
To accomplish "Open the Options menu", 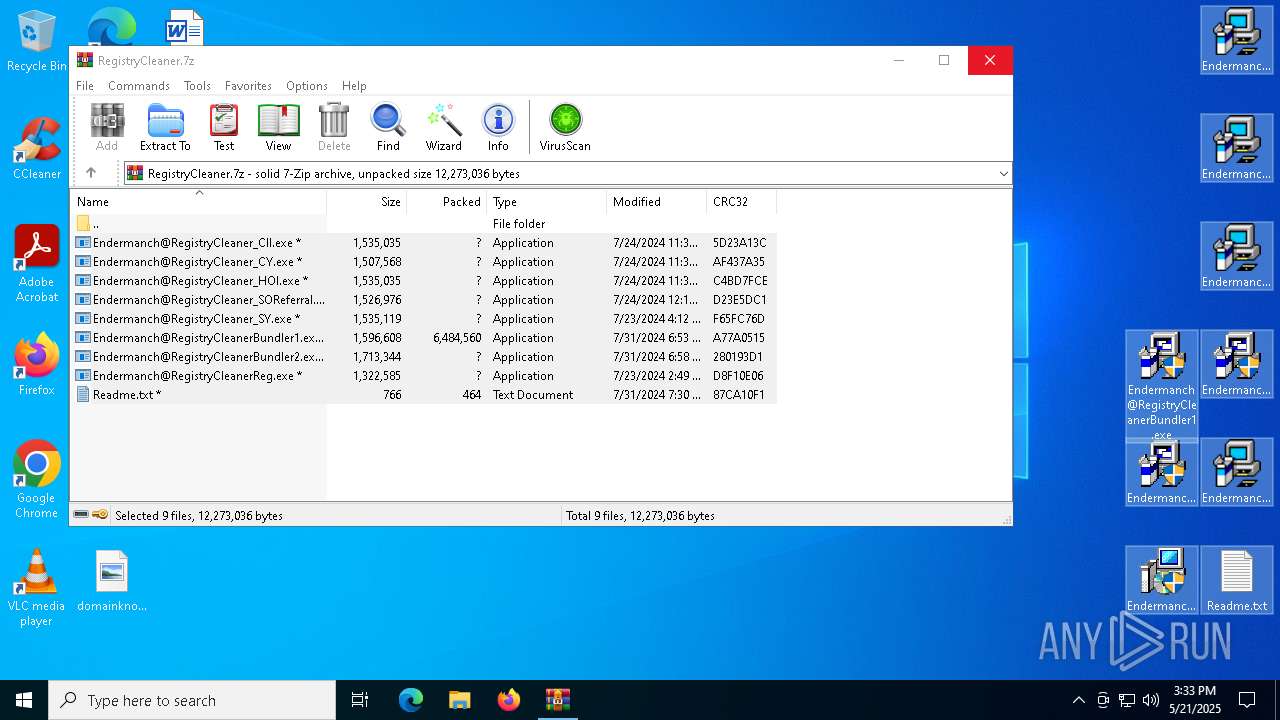I will click(x=307, y=86).
